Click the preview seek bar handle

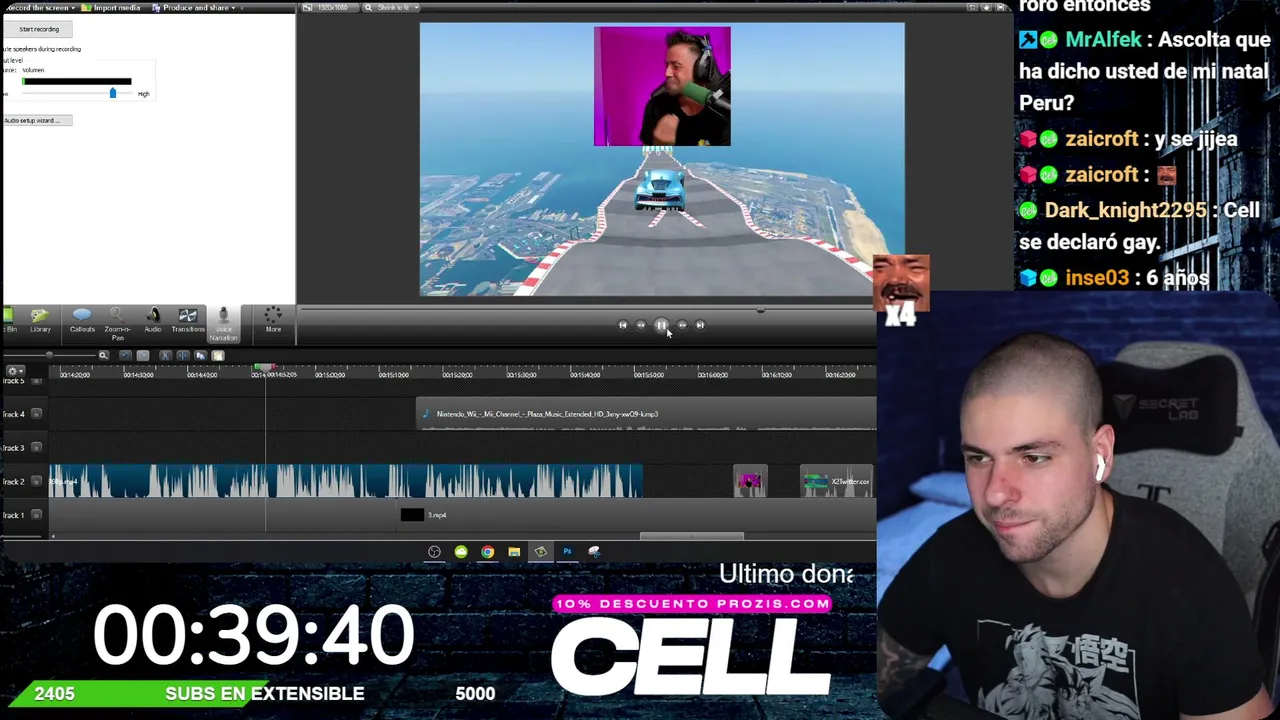761,310
